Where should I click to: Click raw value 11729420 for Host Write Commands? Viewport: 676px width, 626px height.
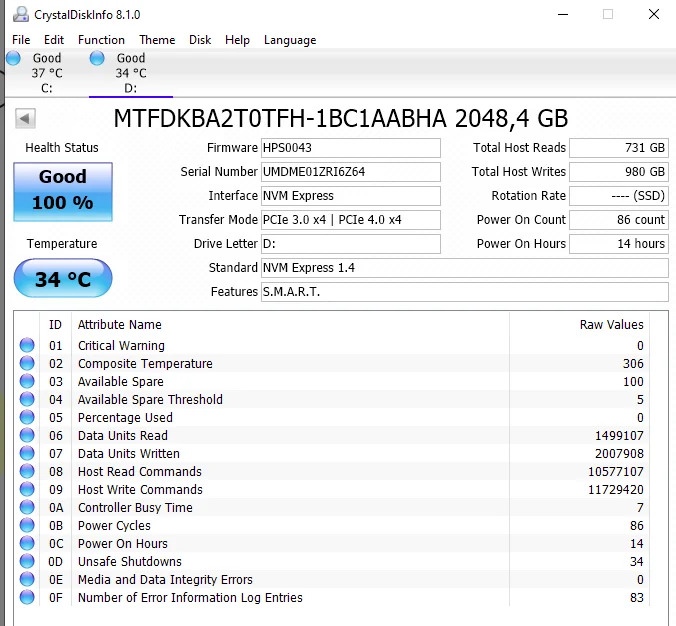pos(616,490)
